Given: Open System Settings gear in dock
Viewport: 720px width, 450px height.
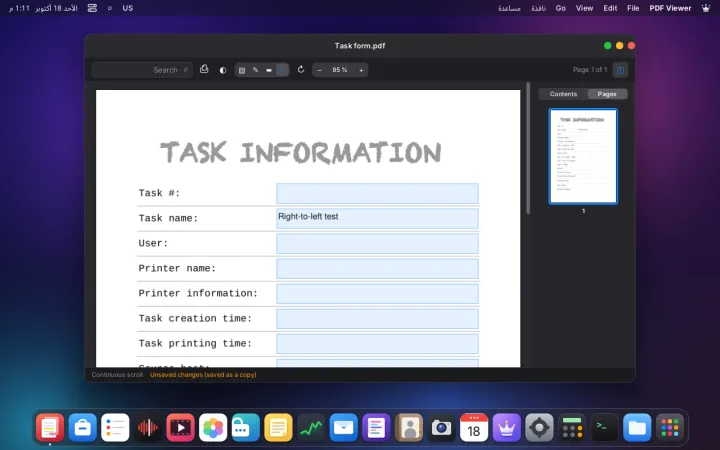Looking at the screenshot, I should [x=539, y=428].
